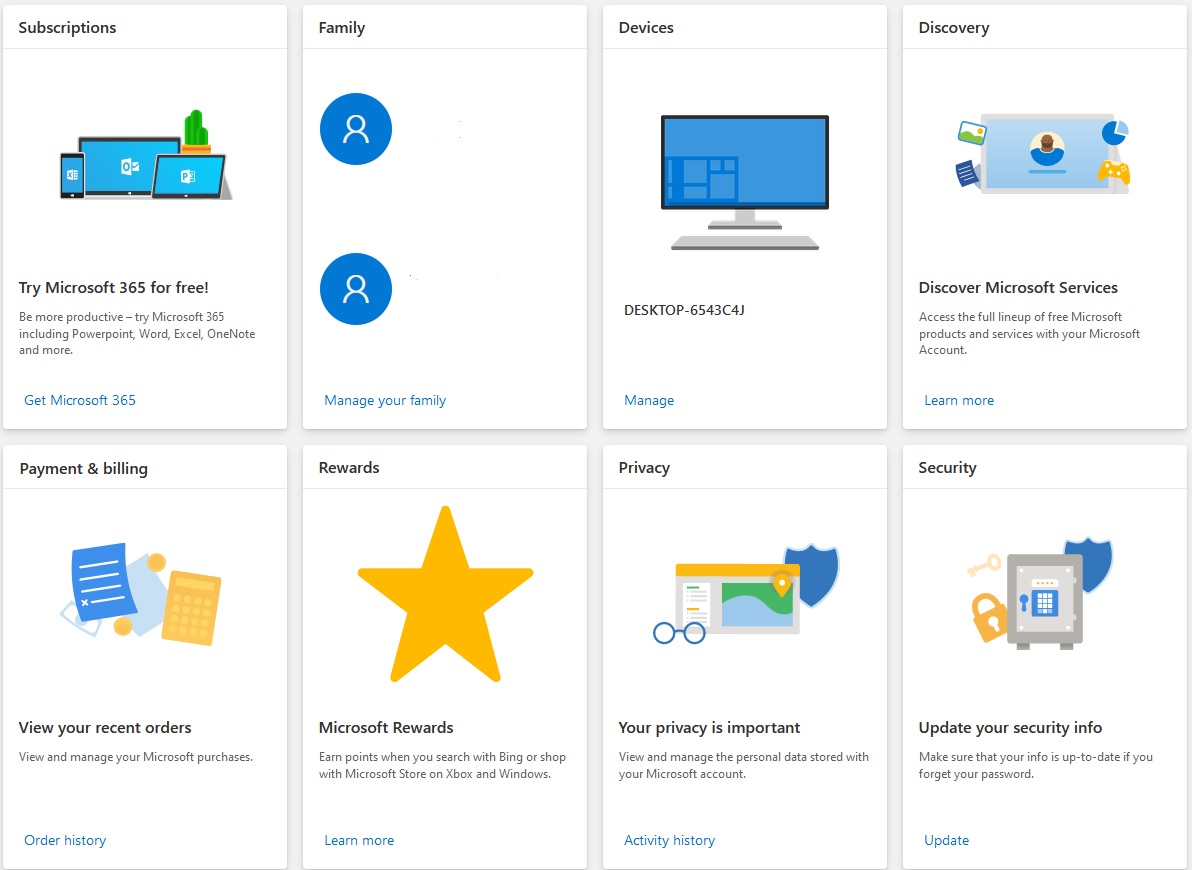Click the Microsoft 365 devices illustration
1192x870 pixels.
[x=146, y=155]
